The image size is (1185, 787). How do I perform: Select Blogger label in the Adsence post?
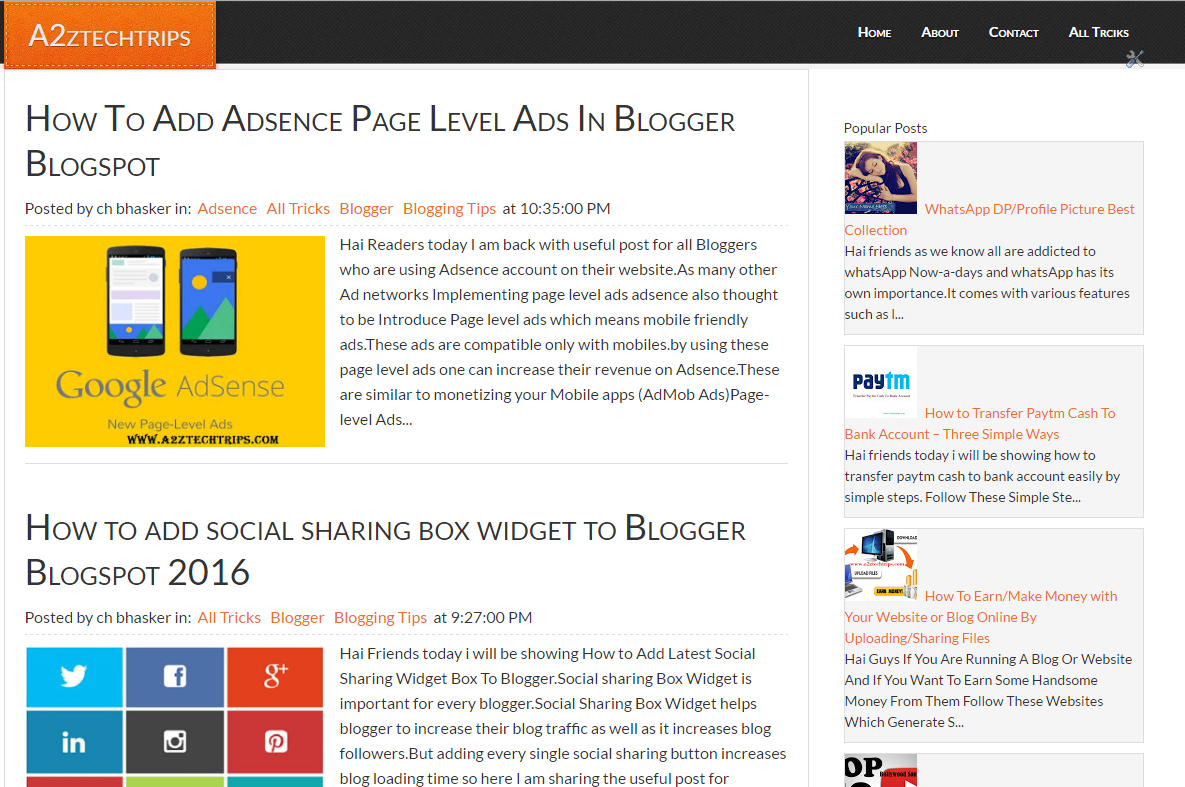(x=366, y=209)
